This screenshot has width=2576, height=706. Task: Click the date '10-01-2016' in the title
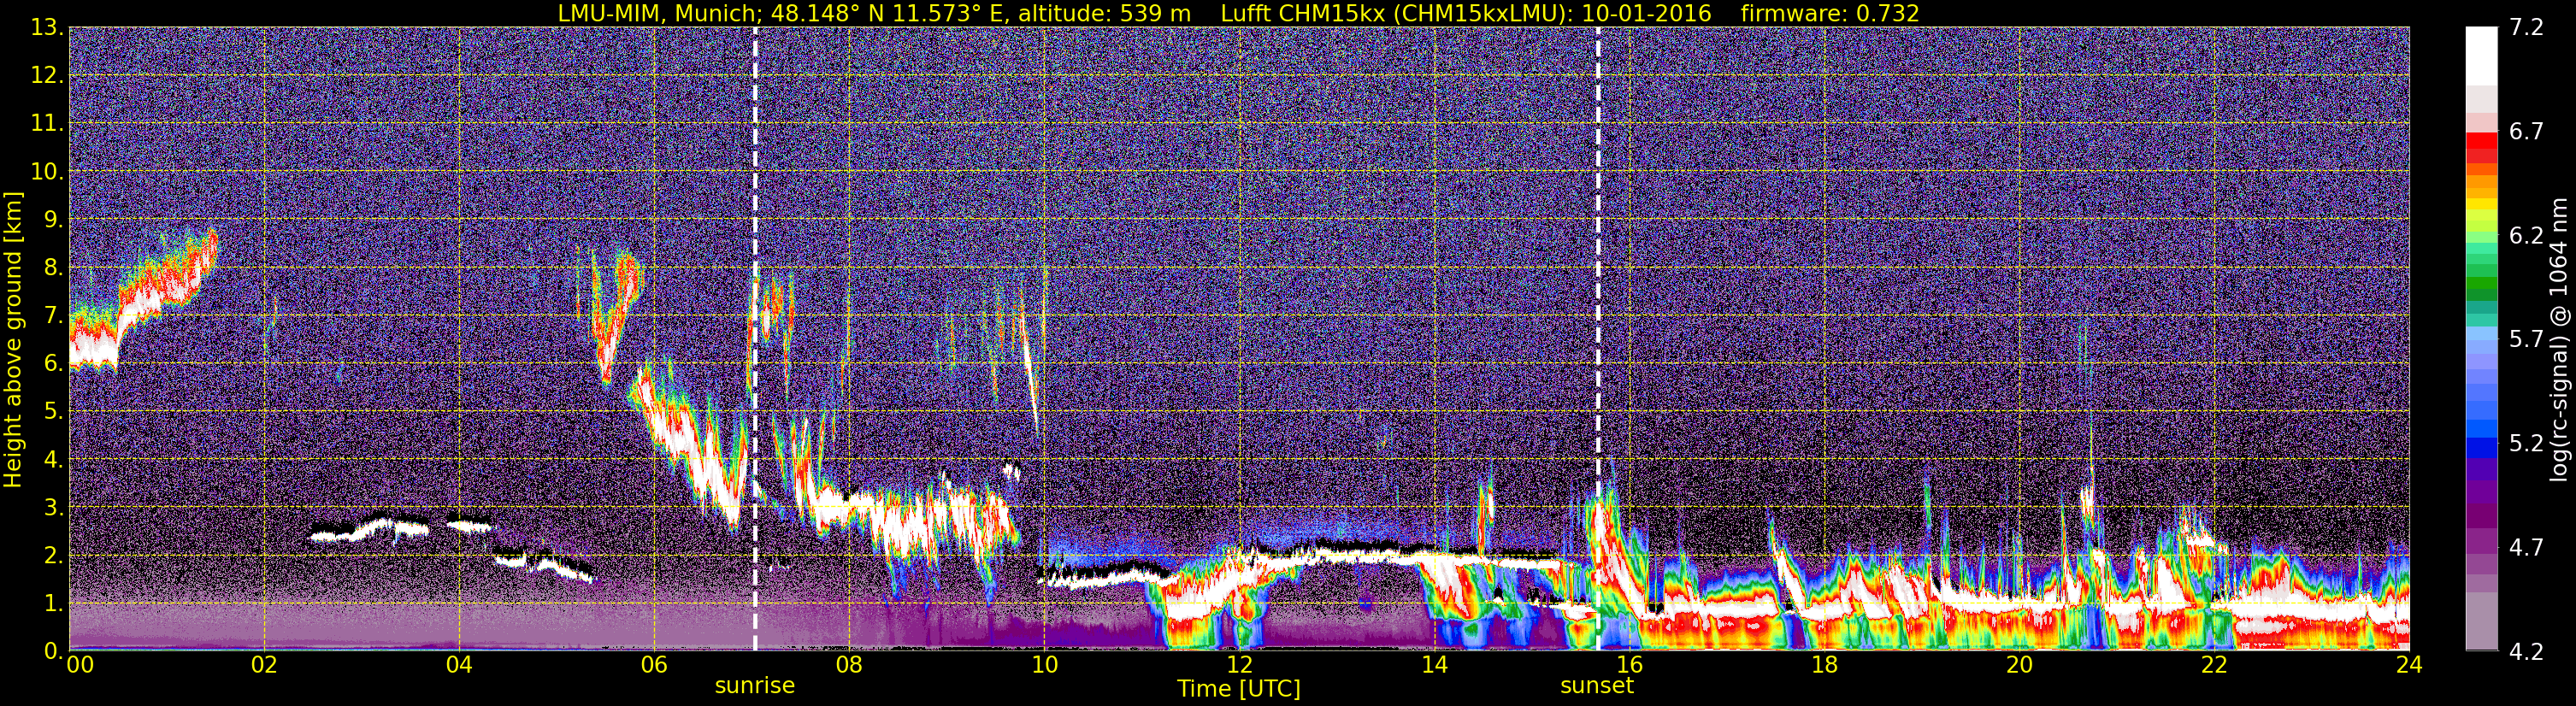pyautogui.click(x=1646, y=13)
